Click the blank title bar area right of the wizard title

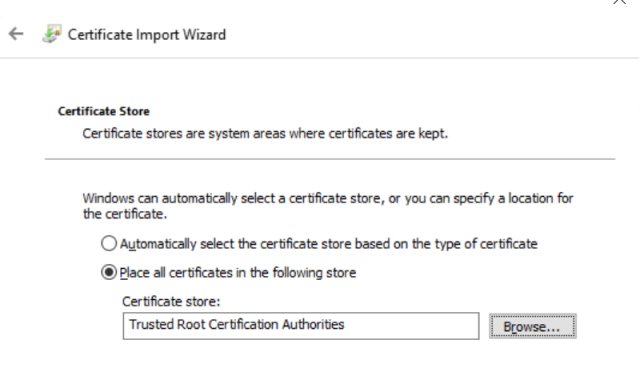416,34
